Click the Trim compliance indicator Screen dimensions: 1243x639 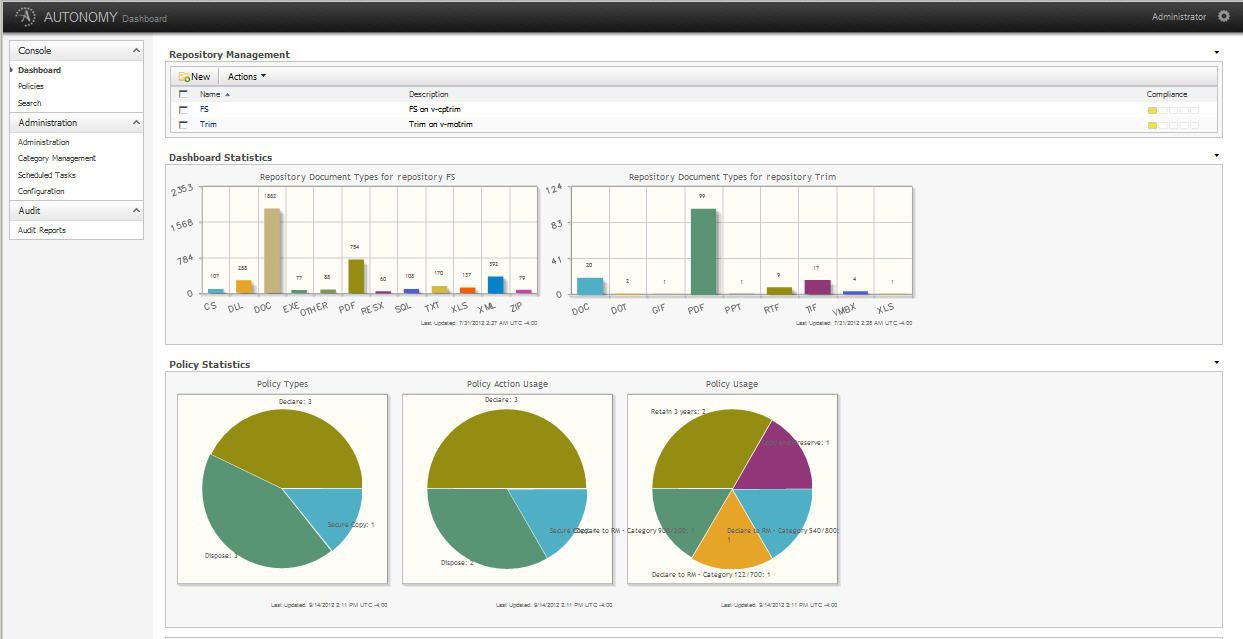[1172, 125]
